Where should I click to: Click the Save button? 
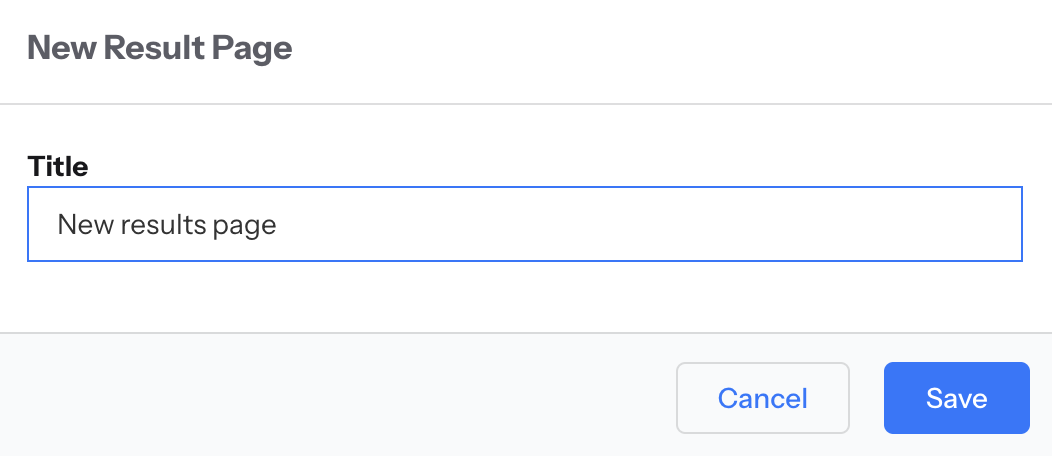956,398
